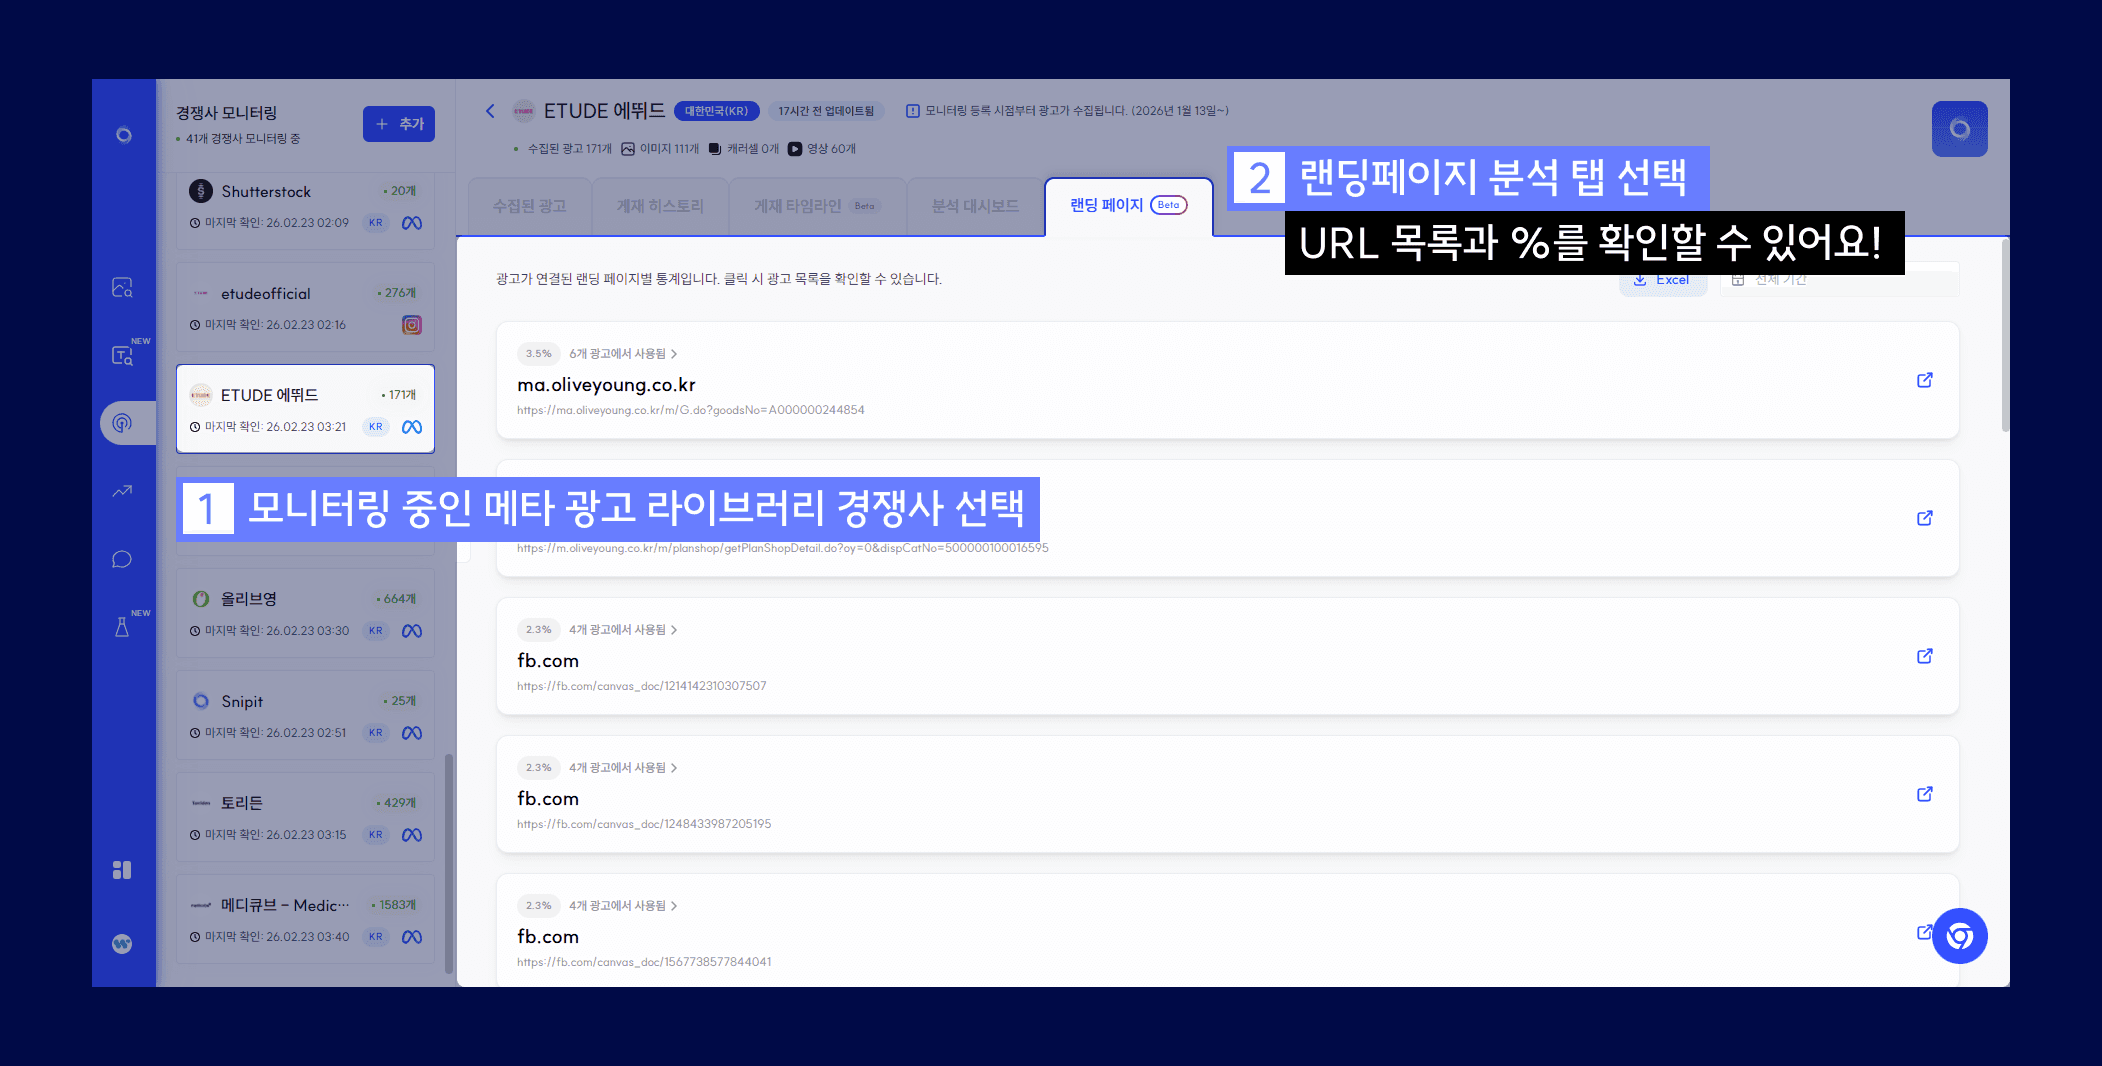Viewport: 2102px width, 1066px height.
Task: Open the m.oliveyoung.co.kr planshop URL link
Action: 783,548
